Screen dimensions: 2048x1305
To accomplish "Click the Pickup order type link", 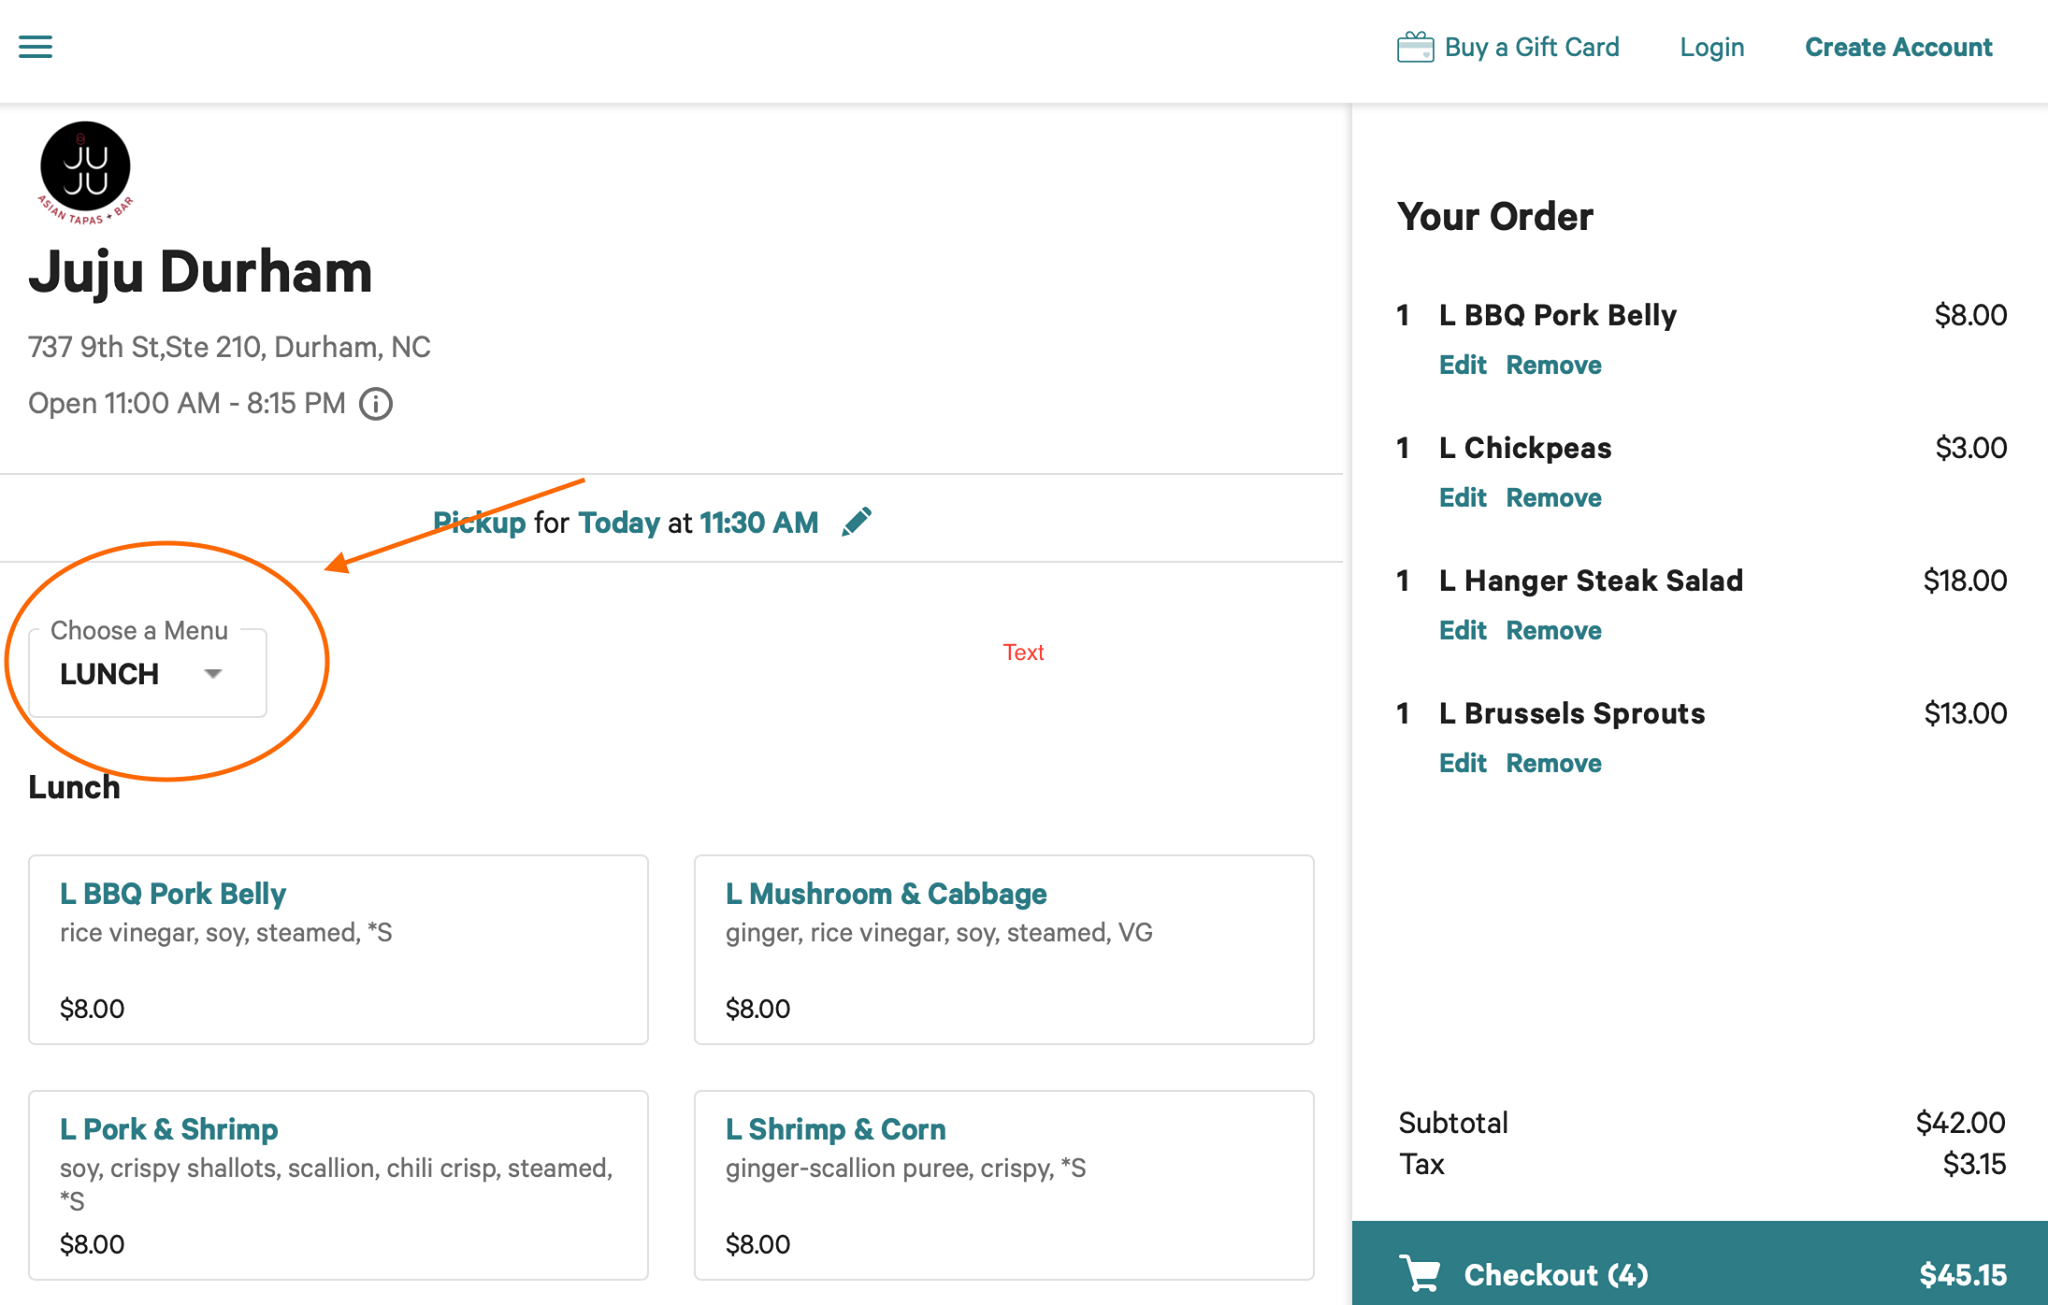I will pos(480,523).
